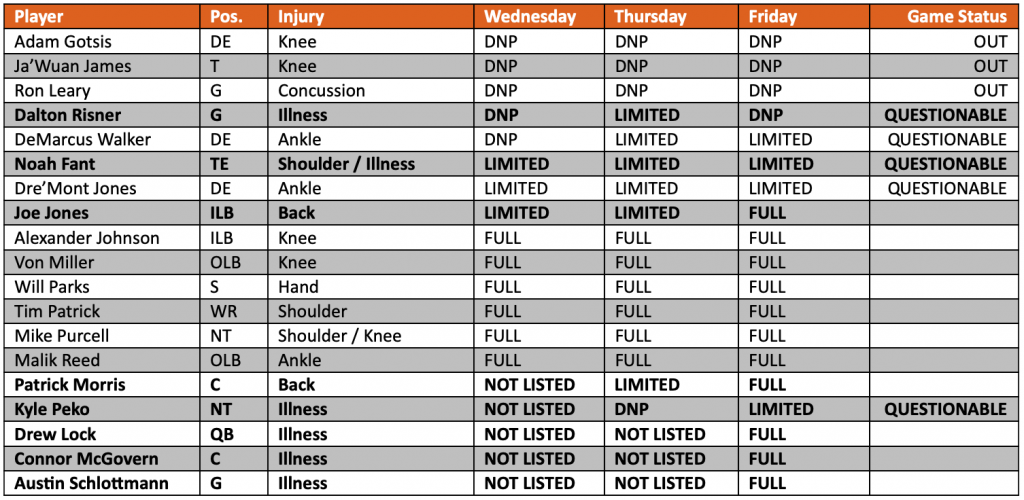Click the WR position cell
Viewport: 1024px width, 500px height.
pyautogui.click(x=223, y=311)
